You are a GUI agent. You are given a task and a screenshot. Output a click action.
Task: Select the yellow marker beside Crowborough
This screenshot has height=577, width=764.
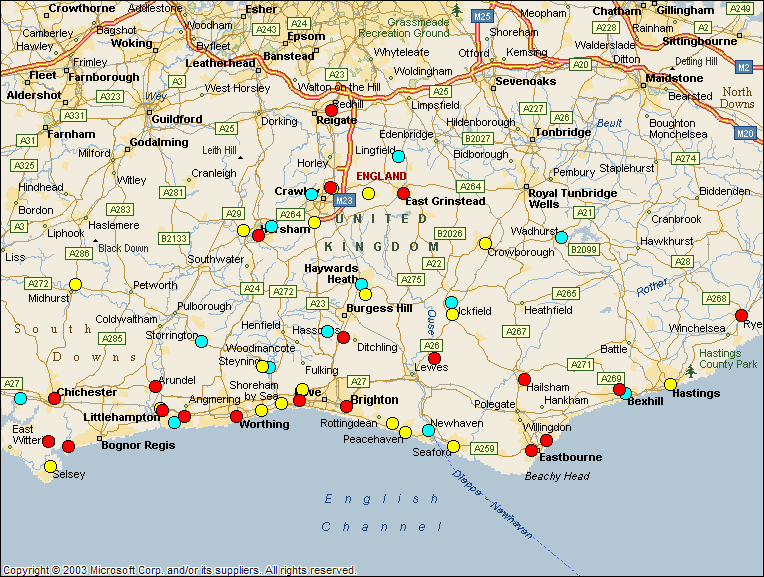pyautogui.click(x=486, y=243)
